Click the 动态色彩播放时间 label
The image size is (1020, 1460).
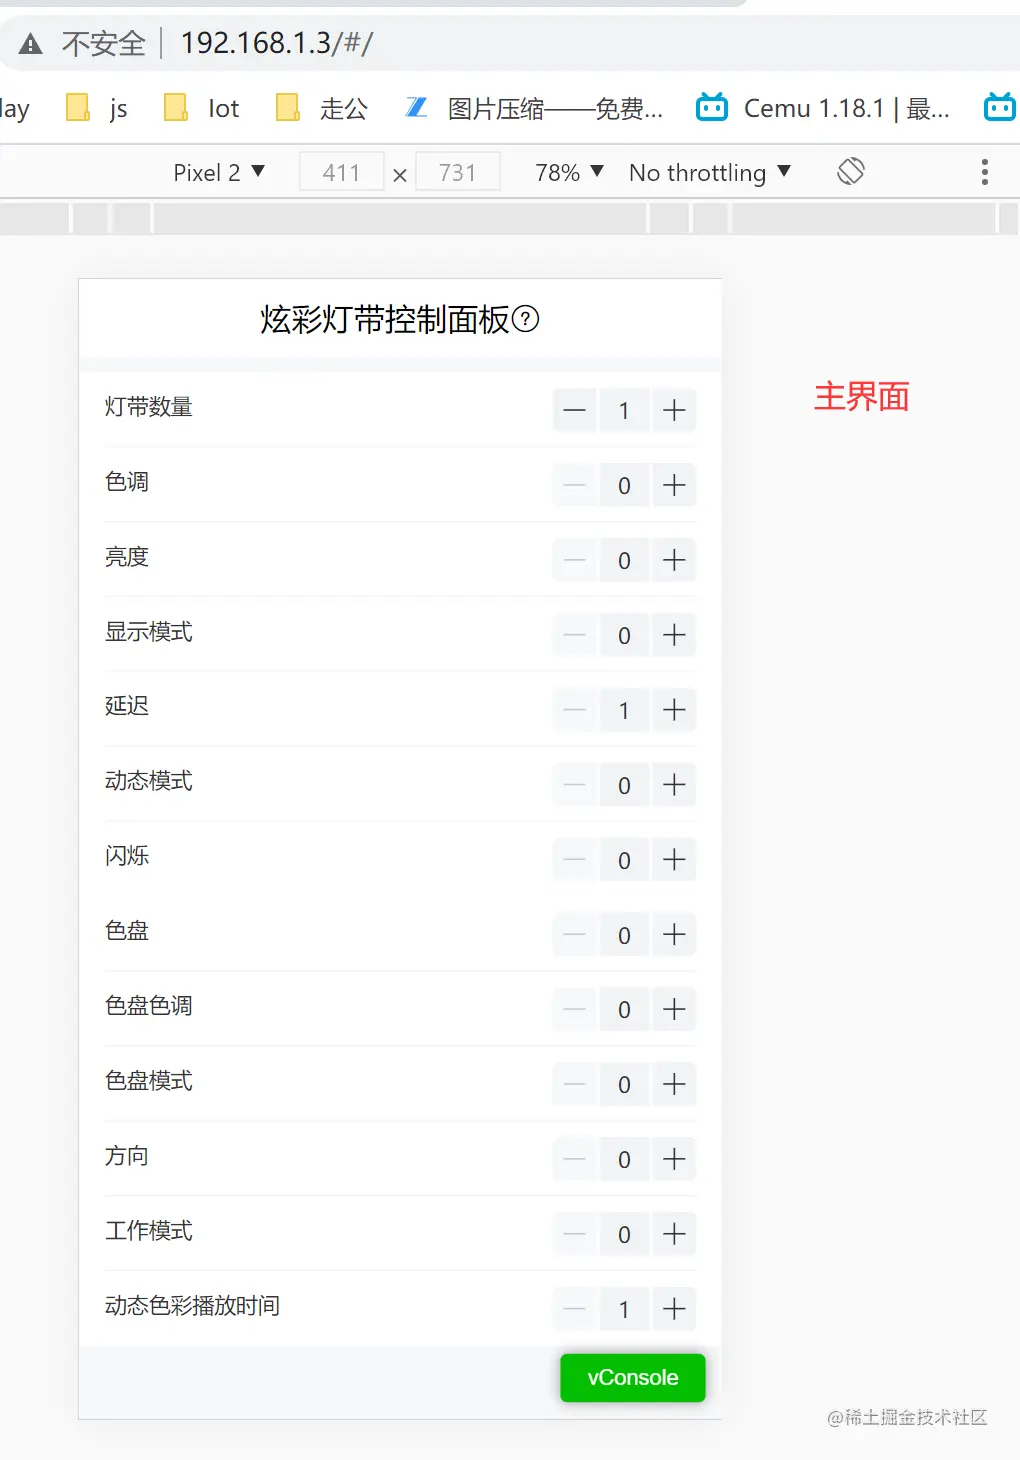(192, 1306)
